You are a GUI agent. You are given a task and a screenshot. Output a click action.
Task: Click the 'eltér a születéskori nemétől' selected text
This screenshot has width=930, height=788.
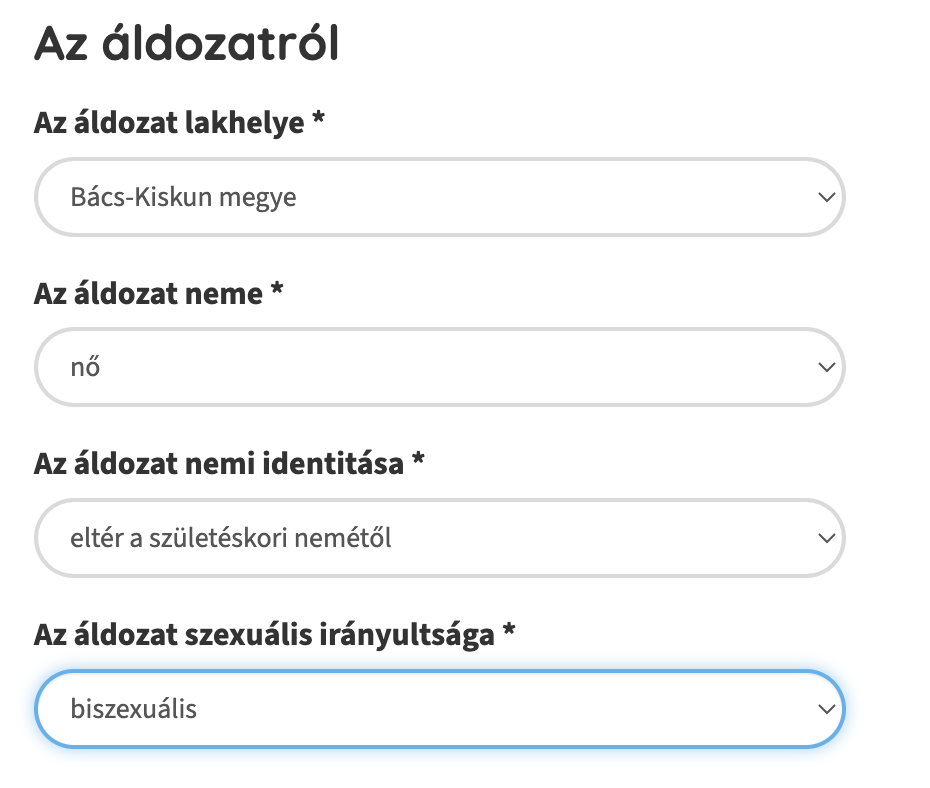231,539
